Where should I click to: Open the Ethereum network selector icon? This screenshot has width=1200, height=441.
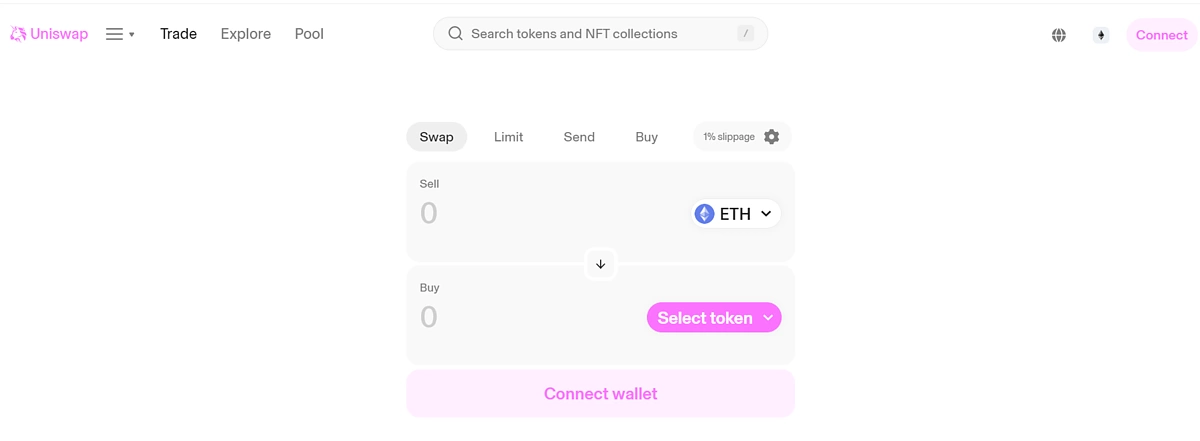1101,35
